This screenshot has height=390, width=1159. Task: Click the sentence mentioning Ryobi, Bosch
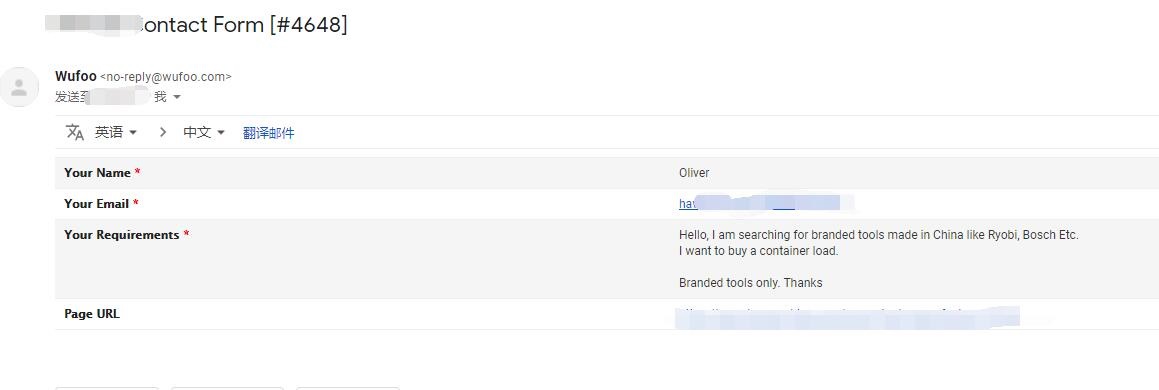point(879,235)
